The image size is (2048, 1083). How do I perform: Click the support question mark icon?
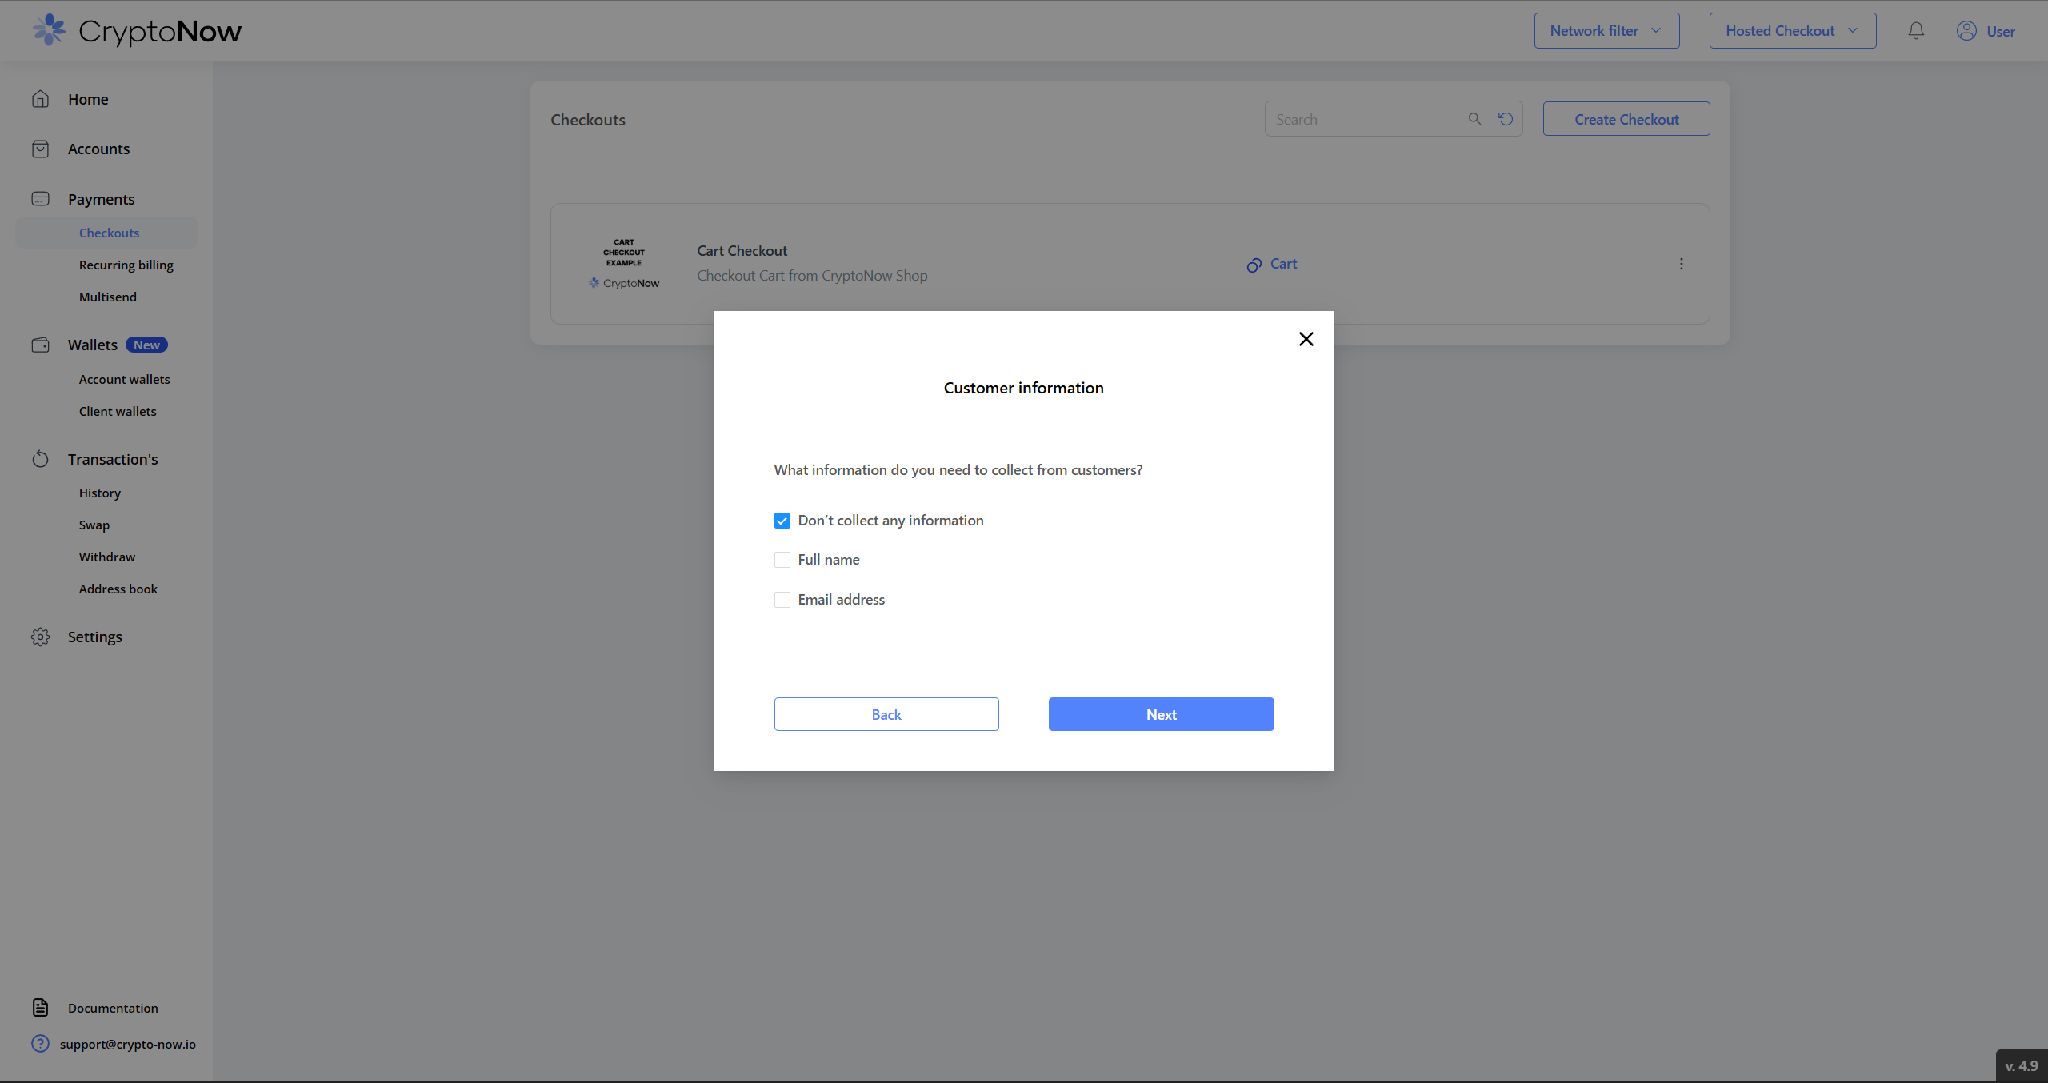point(41,1043)
